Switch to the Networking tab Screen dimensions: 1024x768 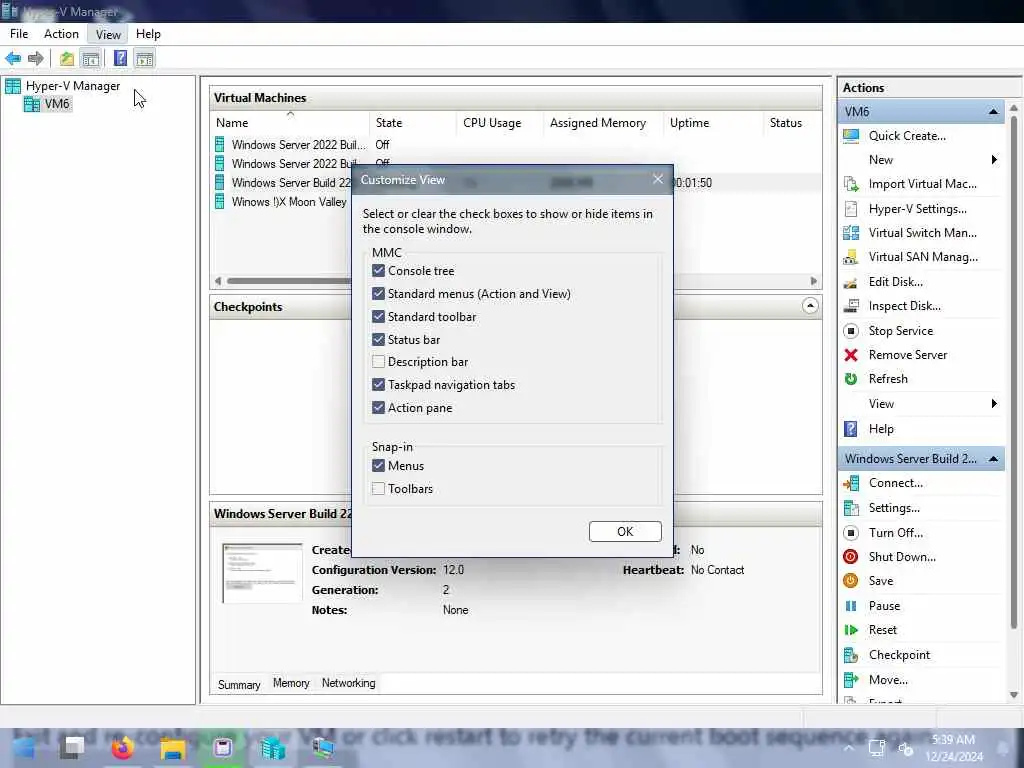click(x=349, y=683)
